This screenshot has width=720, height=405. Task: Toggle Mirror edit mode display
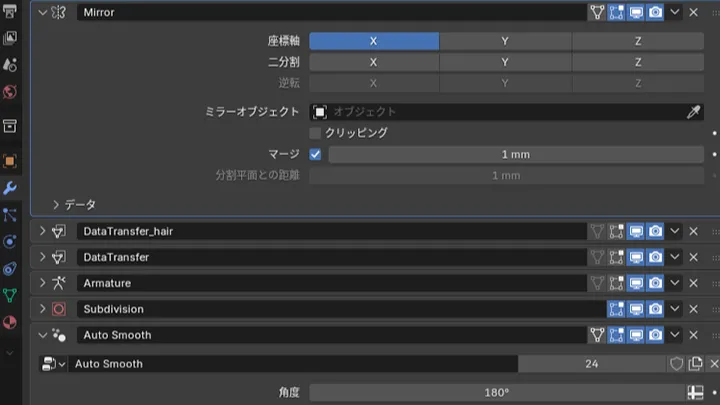coord(616,12)
